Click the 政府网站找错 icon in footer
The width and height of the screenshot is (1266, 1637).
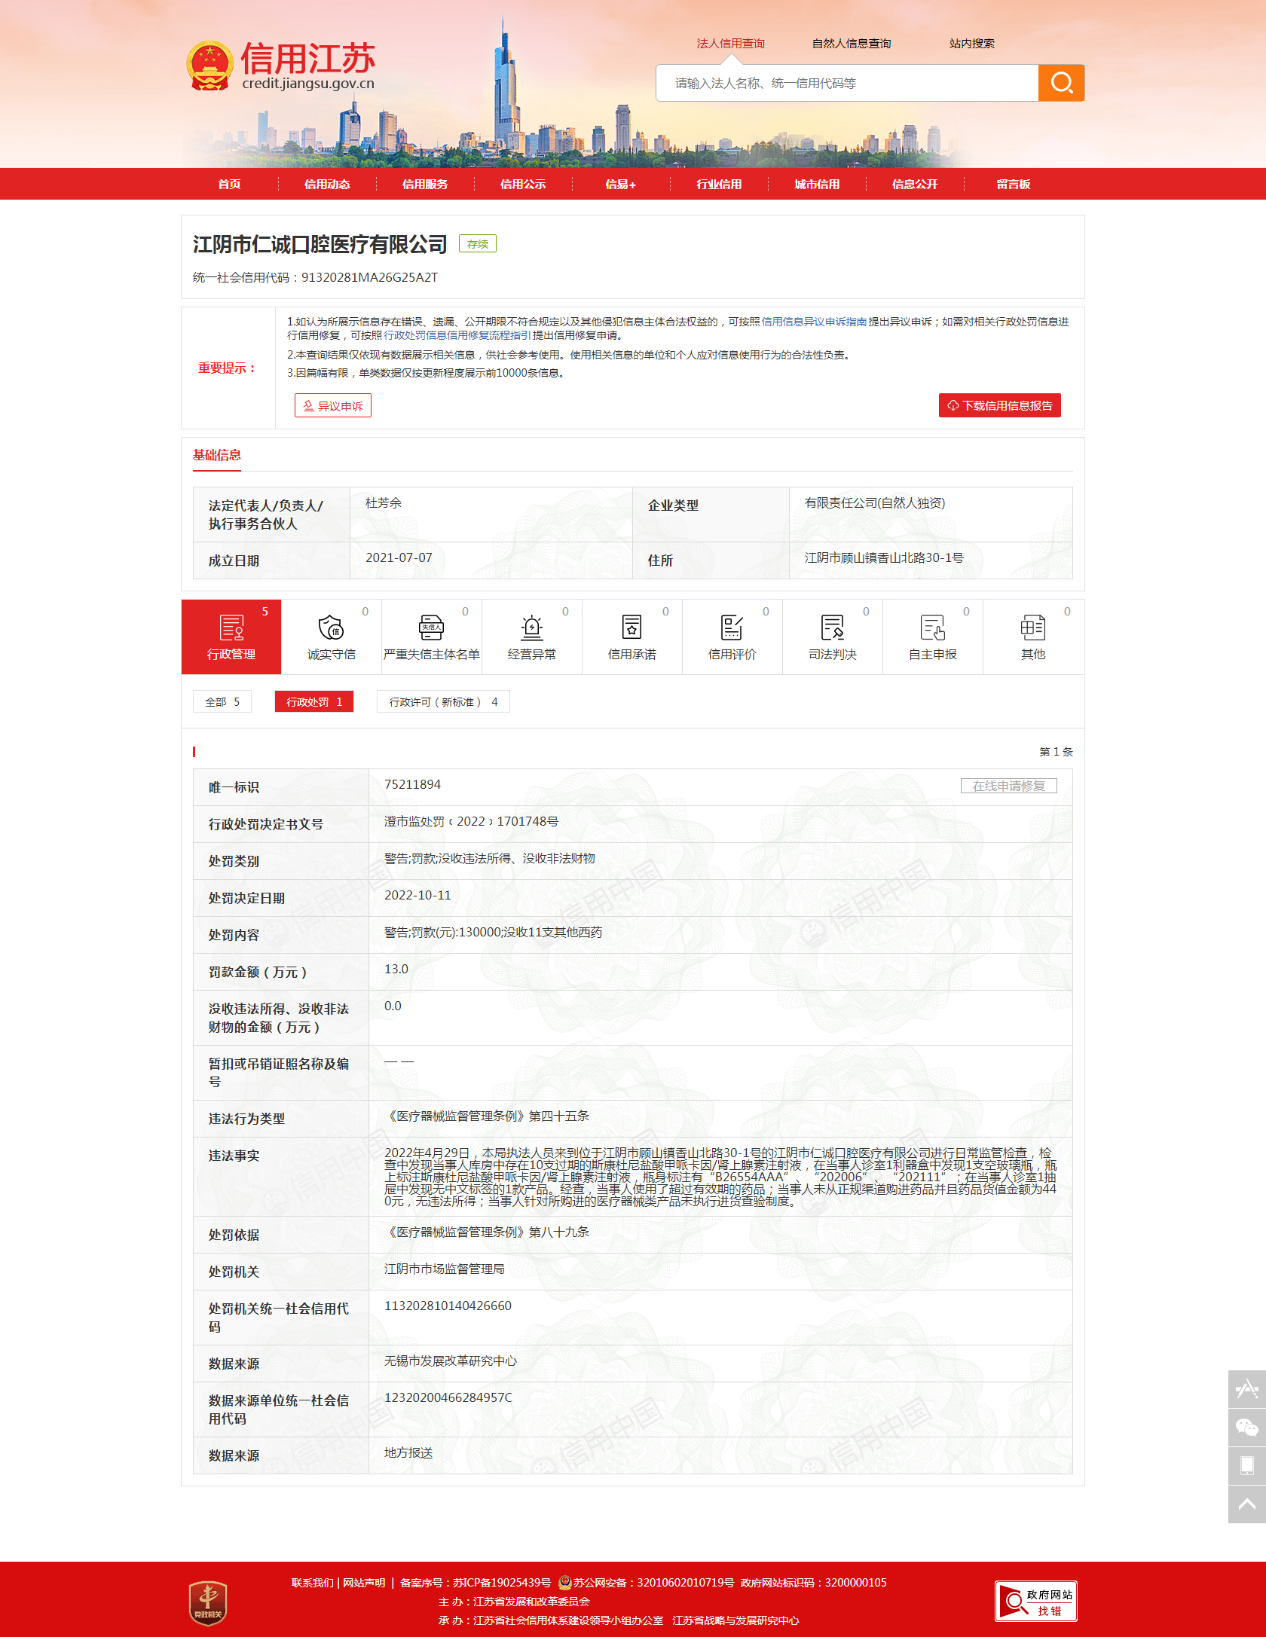coord(1036,1601)
